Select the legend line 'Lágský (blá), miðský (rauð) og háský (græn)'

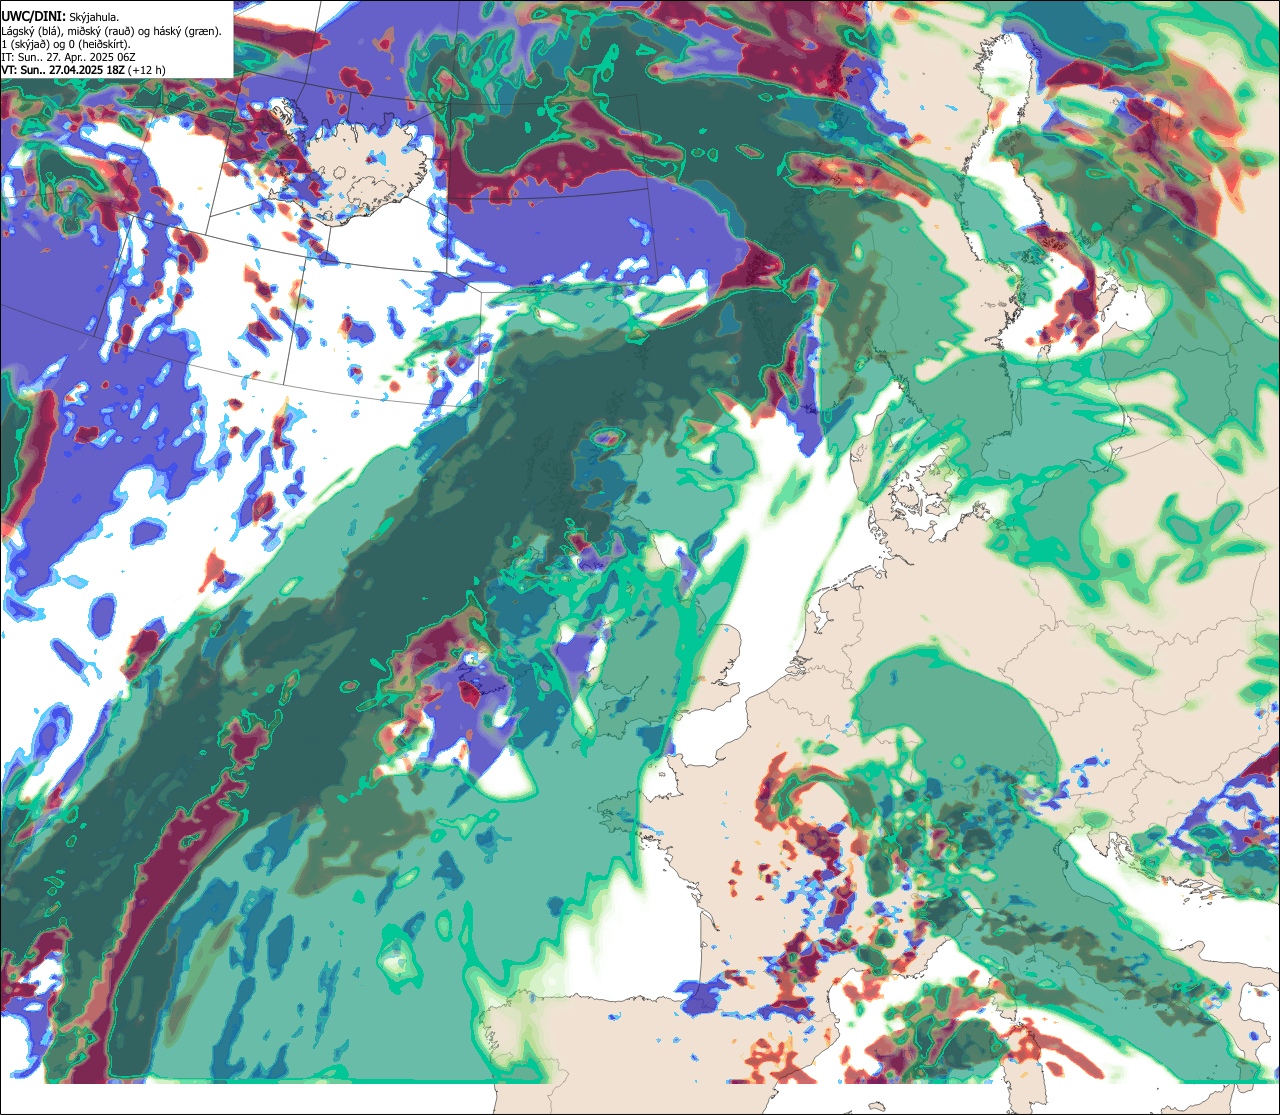[111, 30]
